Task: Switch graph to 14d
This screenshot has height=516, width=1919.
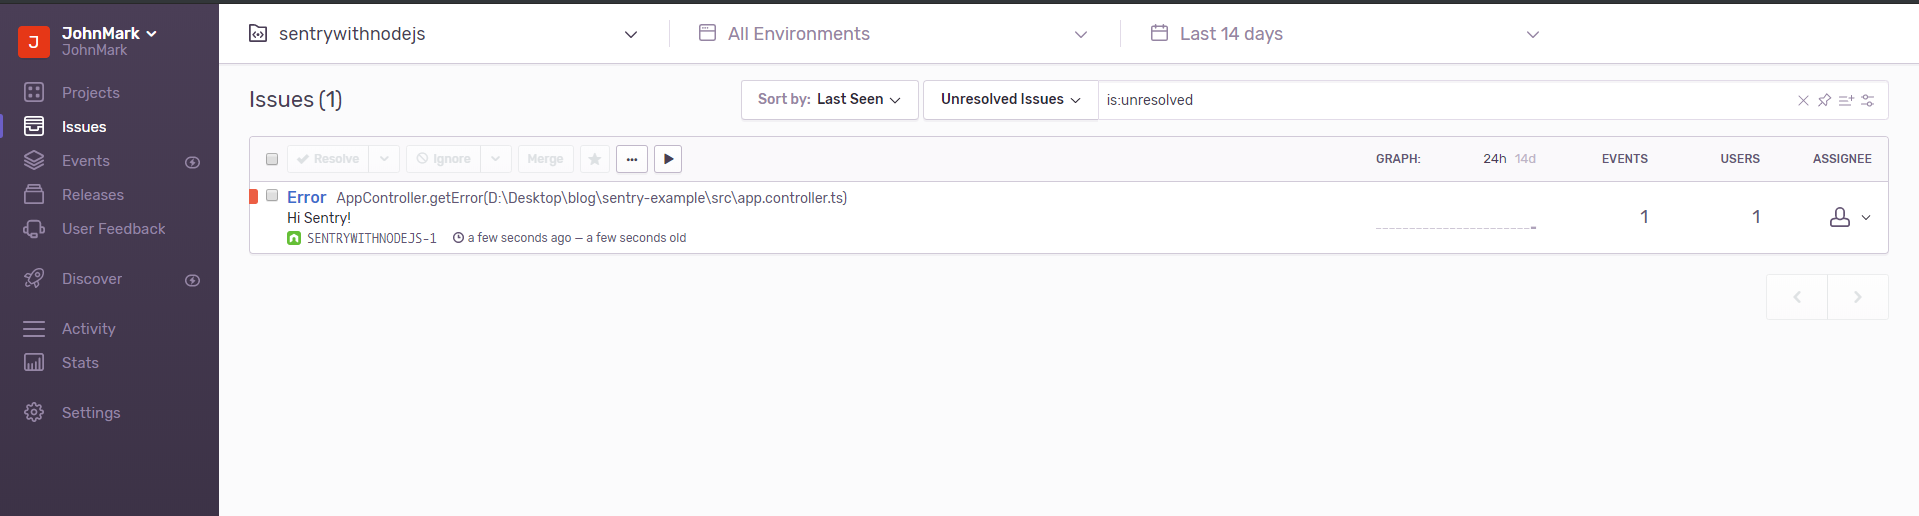Action: pos(1525,159)
